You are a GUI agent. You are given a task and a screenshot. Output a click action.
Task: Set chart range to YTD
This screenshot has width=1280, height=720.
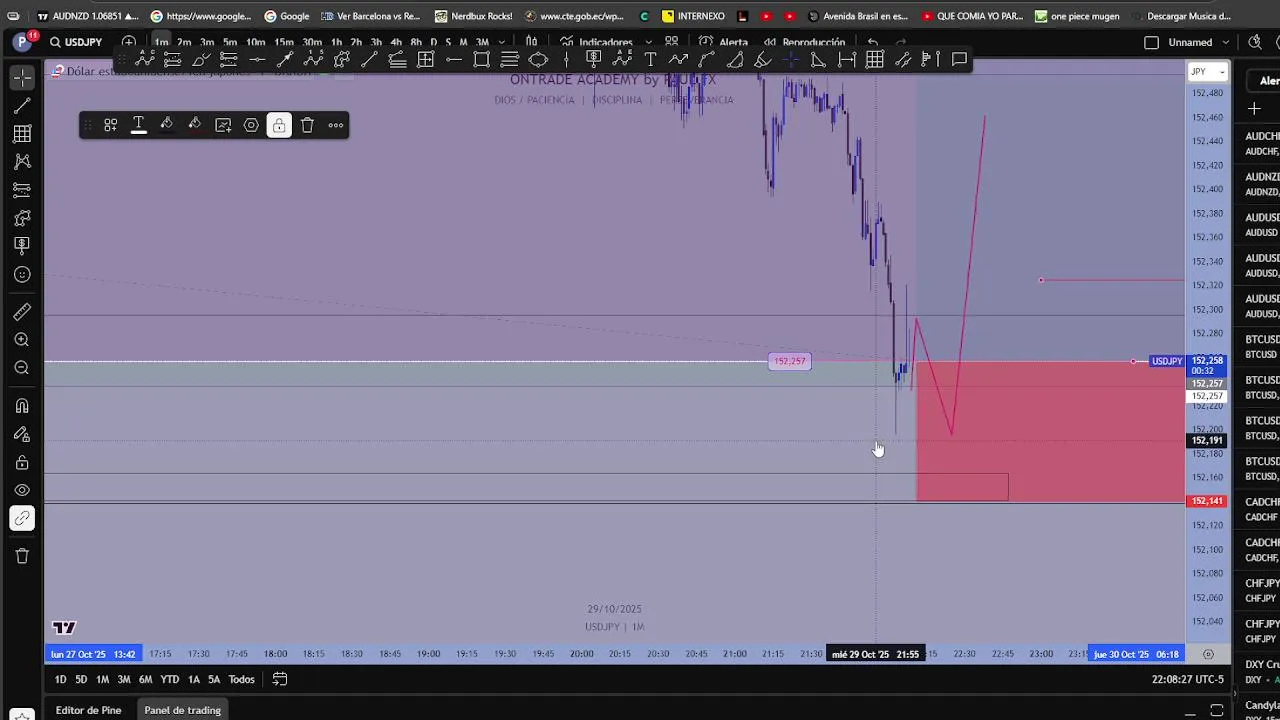click(x=170, y=679)
